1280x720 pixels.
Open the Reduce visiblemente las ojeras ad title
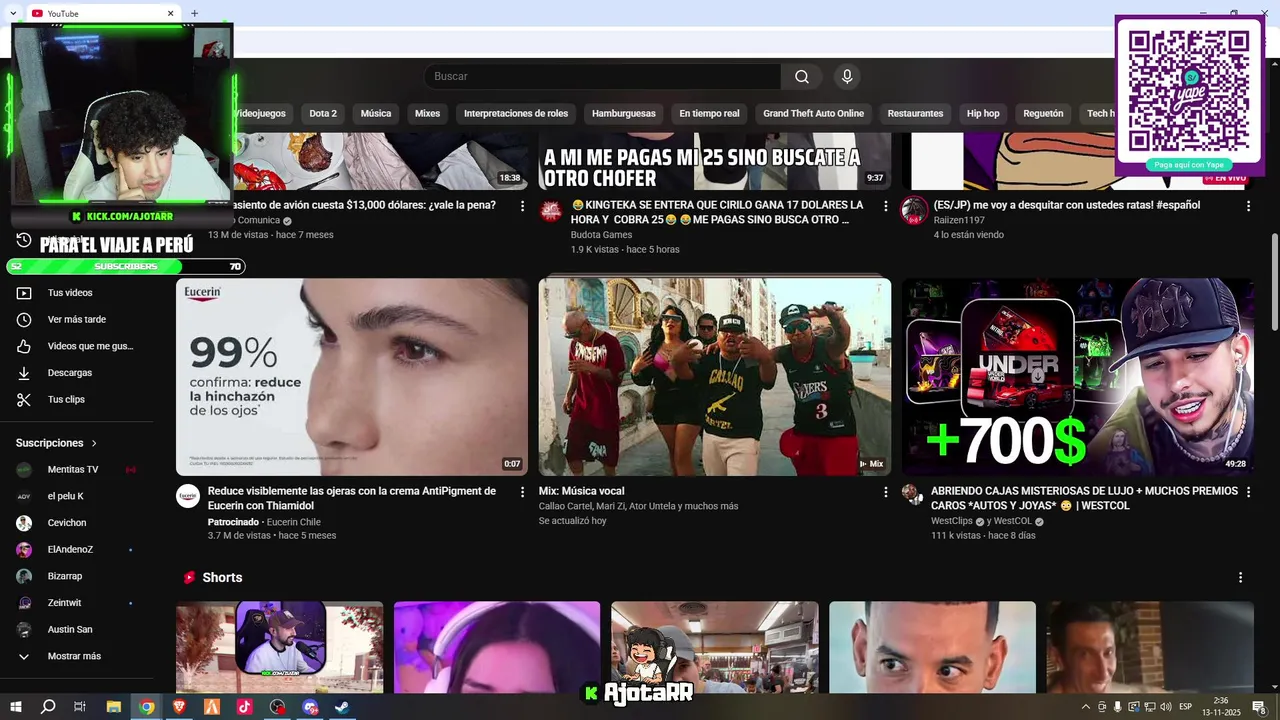352,498
